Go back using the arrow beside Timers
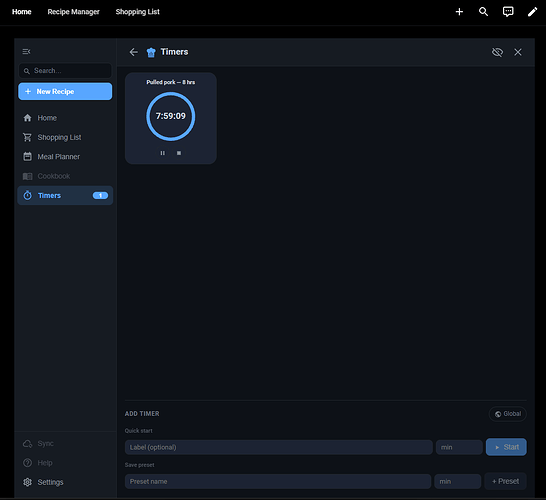 point(134,52)
